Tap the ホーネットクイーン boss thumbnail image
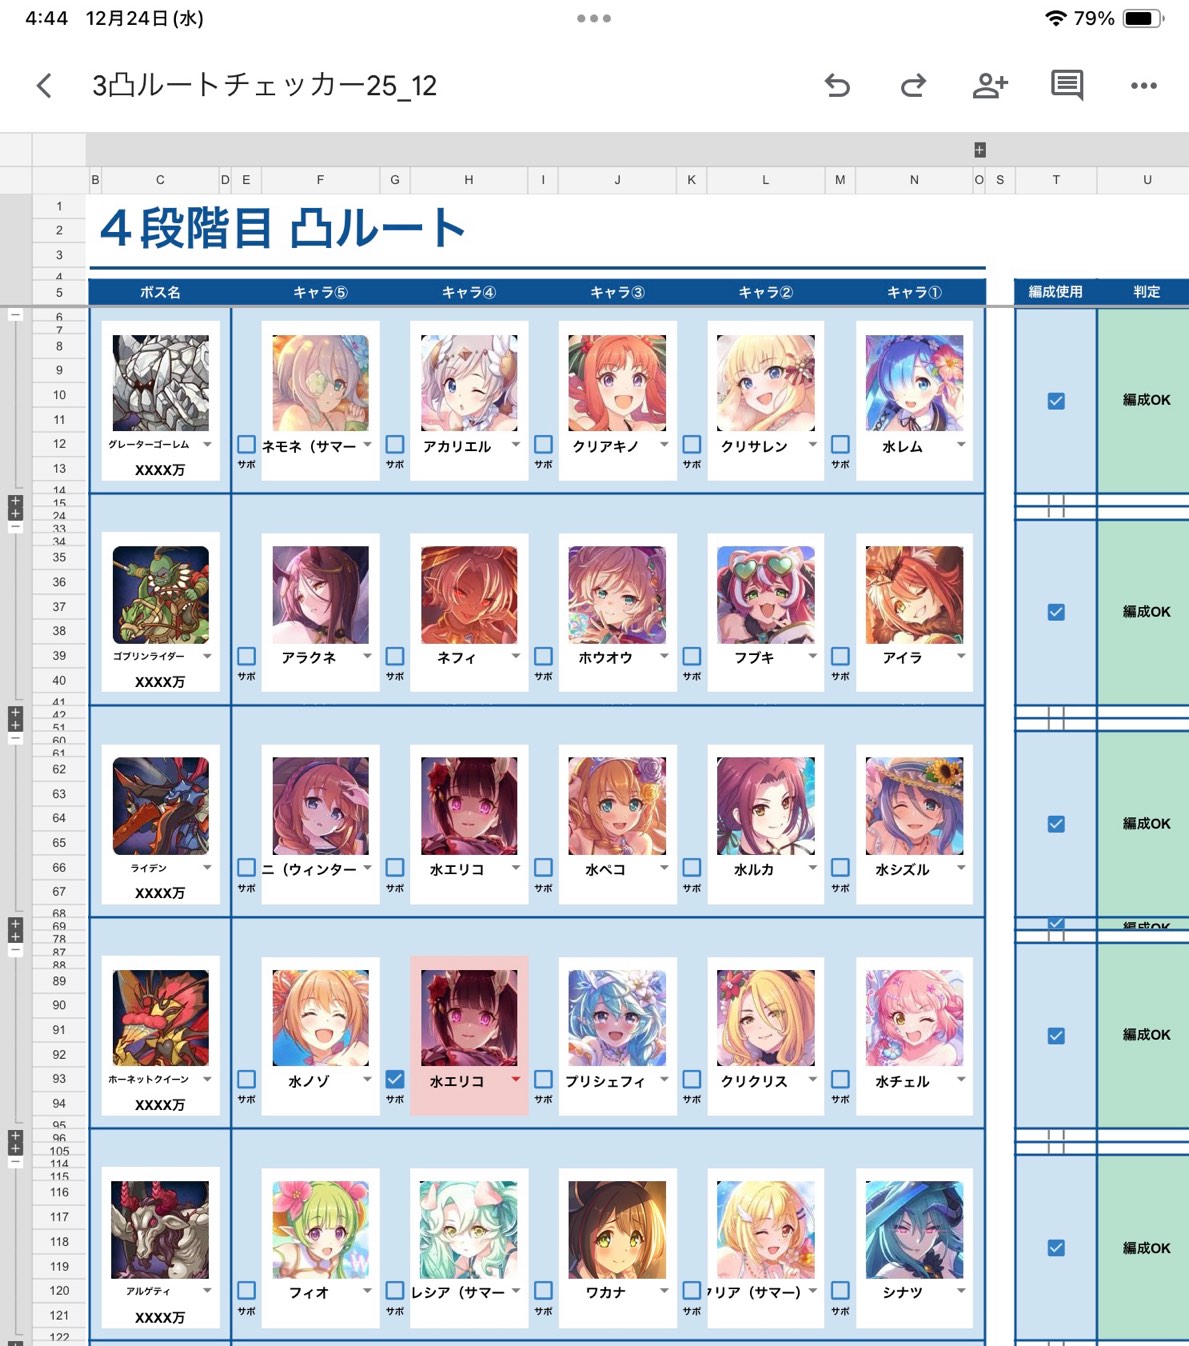Screen dimensions: 1189x1346 click(160, 1018)
